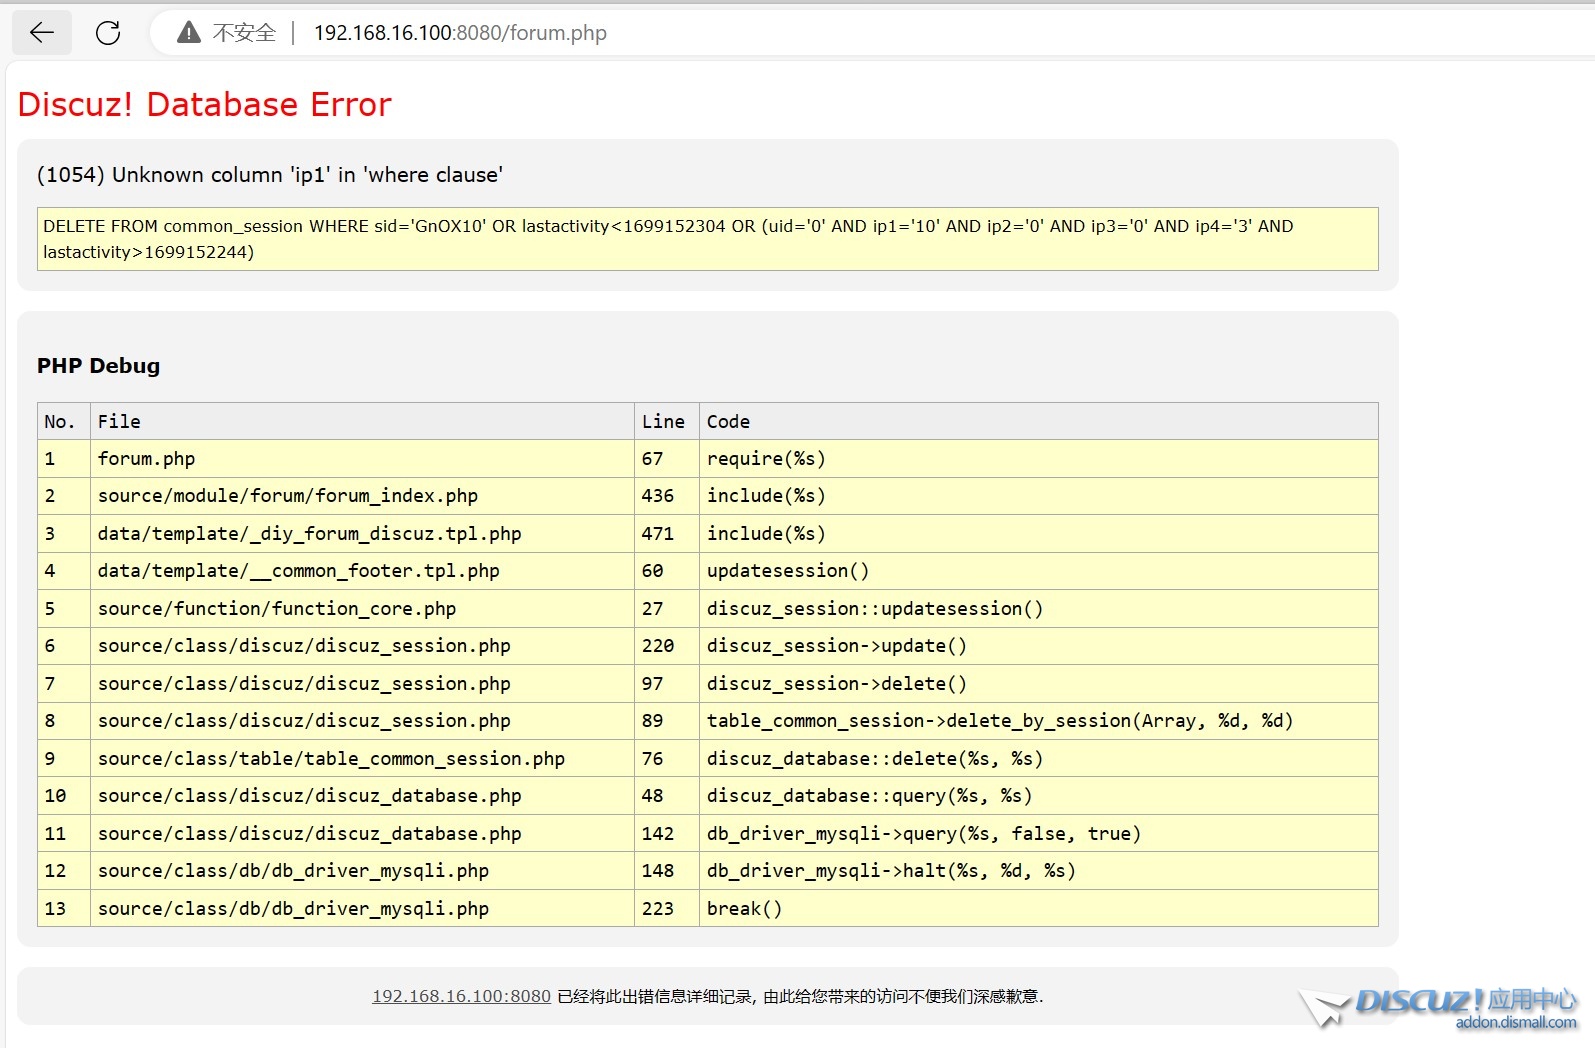Click the addon.dismall.com link text
This screenshot has width=1595, height=1048.
click(x=1515, y=1022)
